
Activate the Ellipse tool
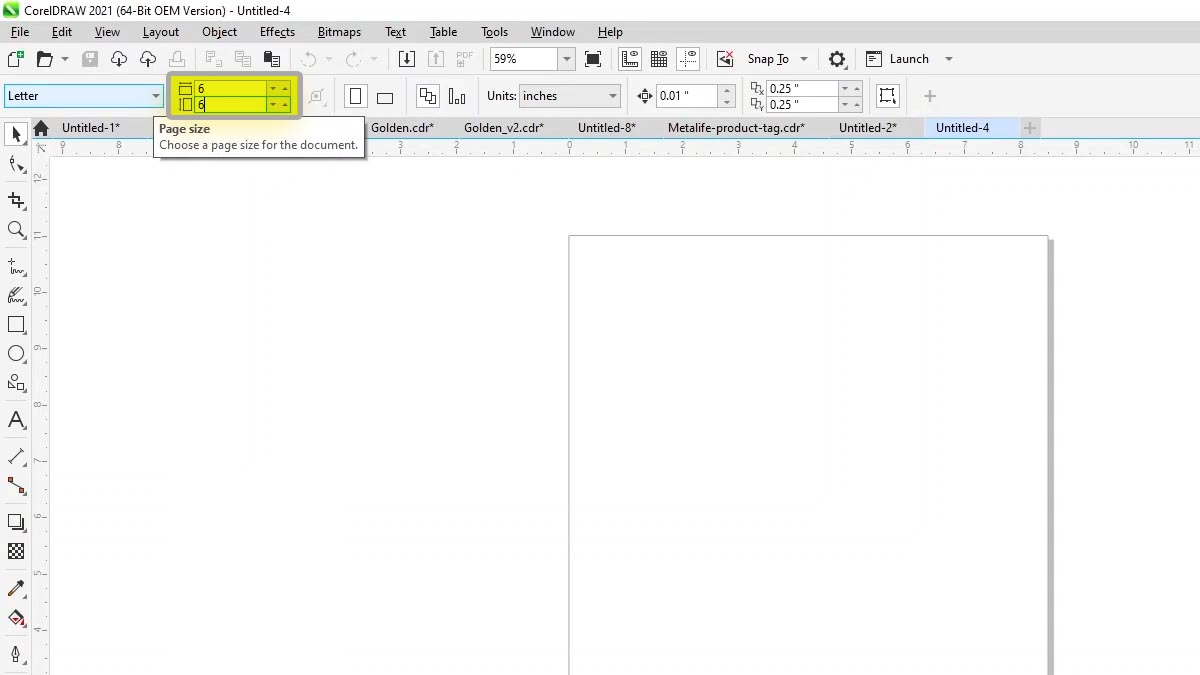[16, 353]
